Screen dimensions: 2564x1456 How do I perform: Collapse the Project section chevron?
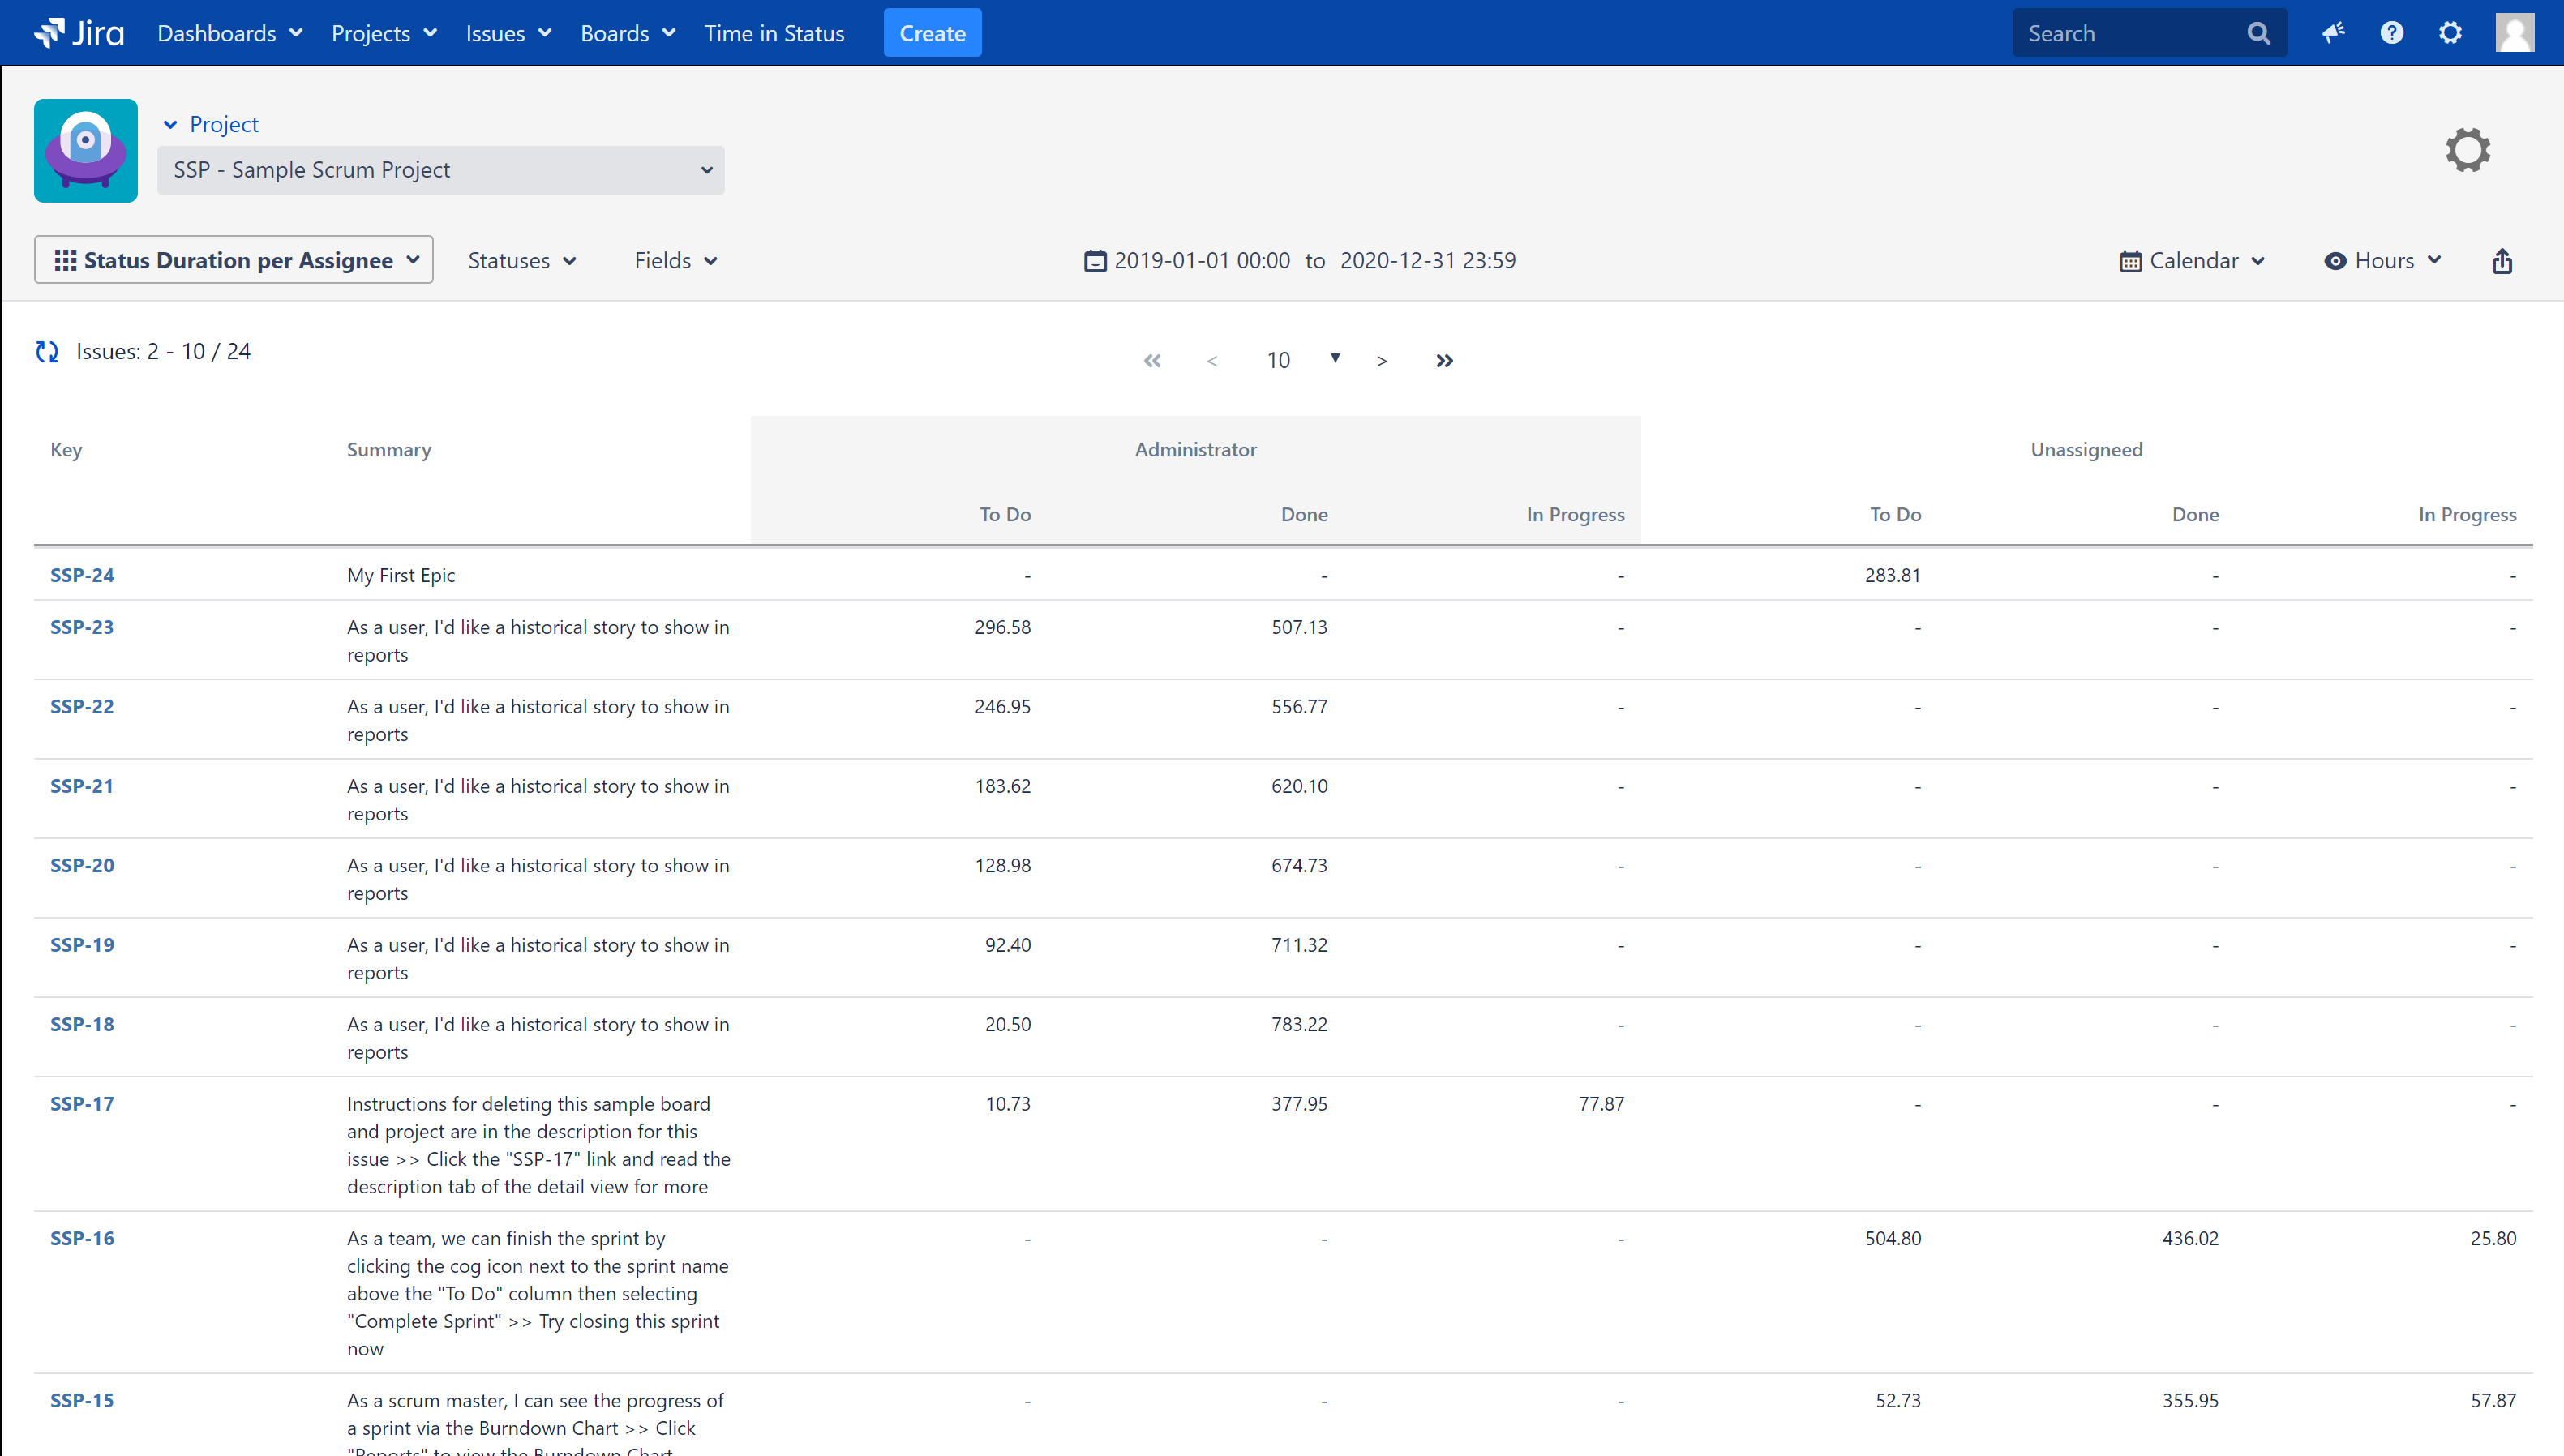point(170,125)
